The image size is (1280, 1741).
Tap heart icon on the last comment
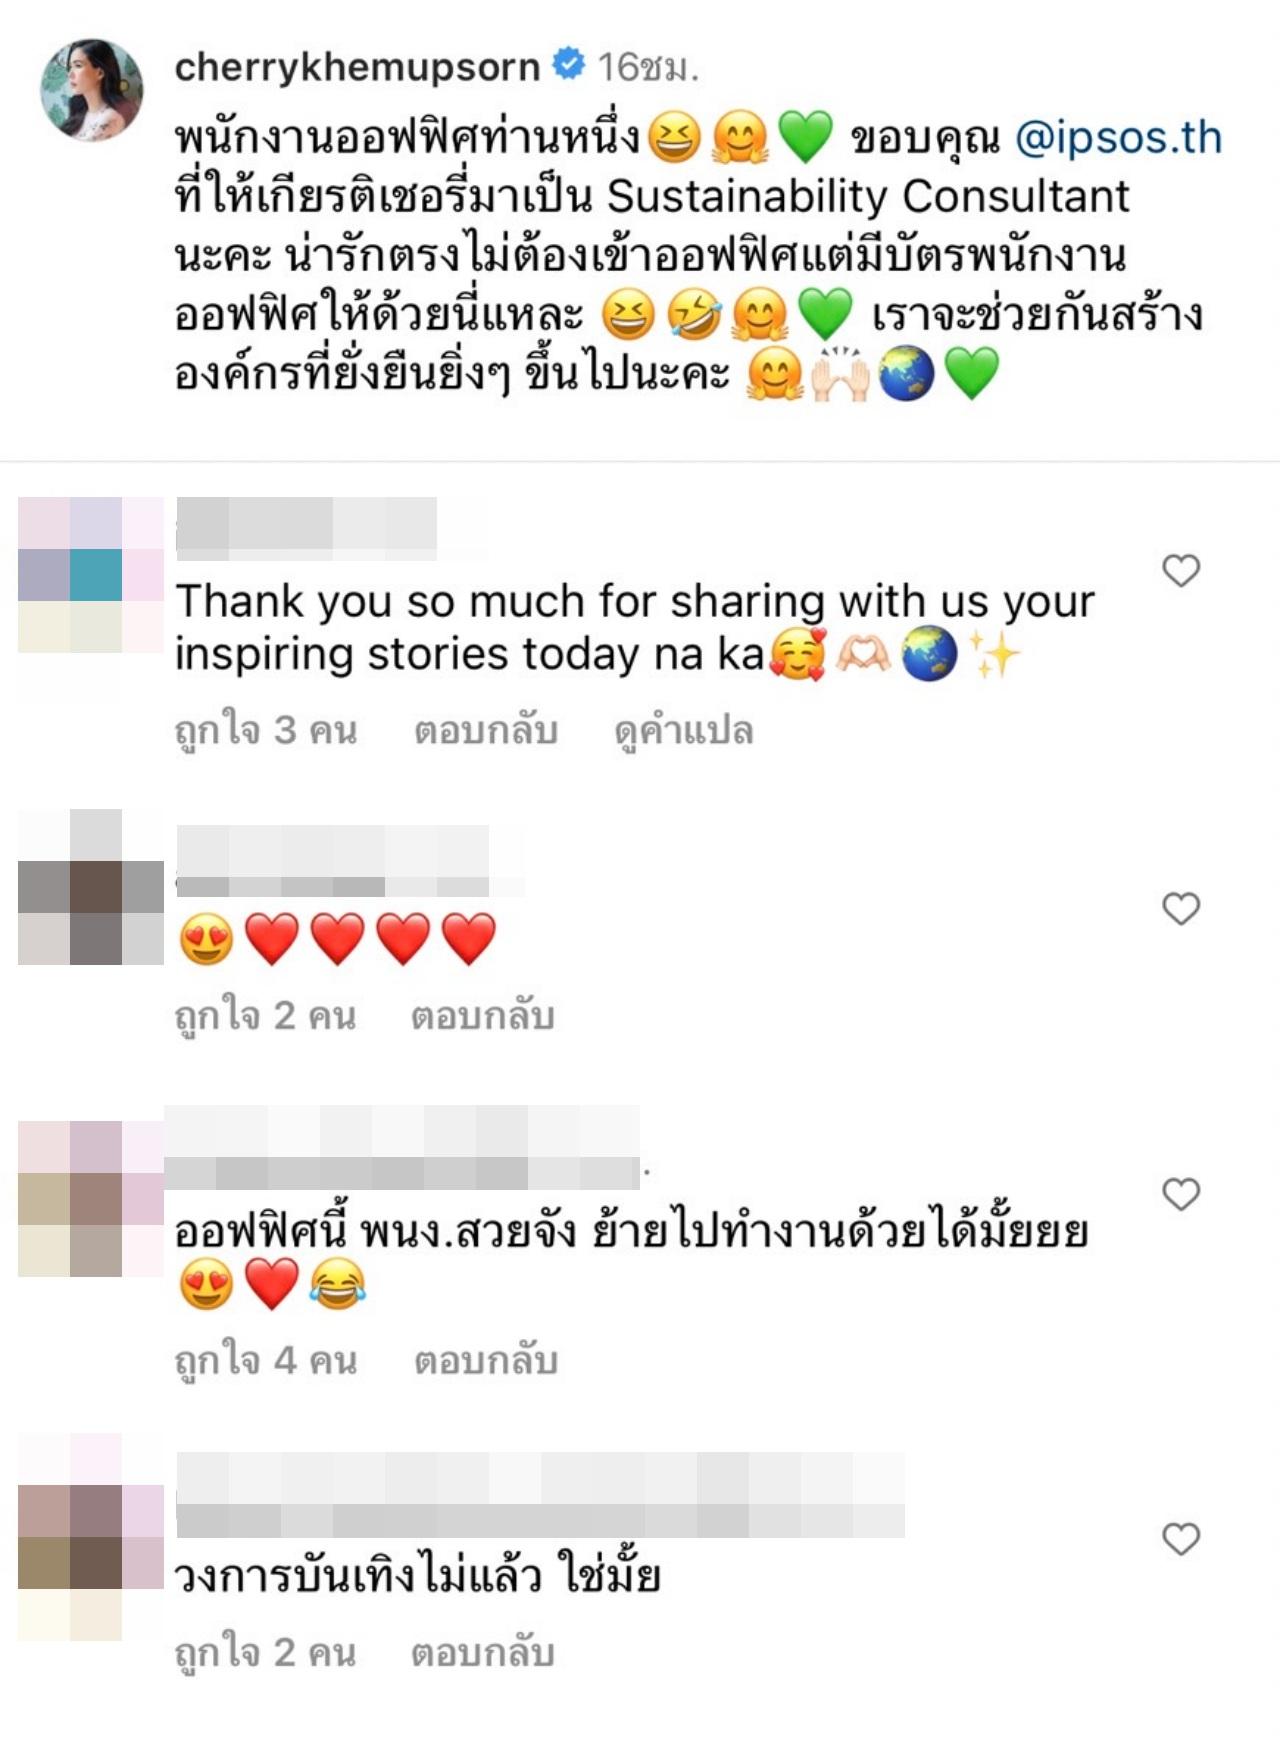click(1181, 1539)
